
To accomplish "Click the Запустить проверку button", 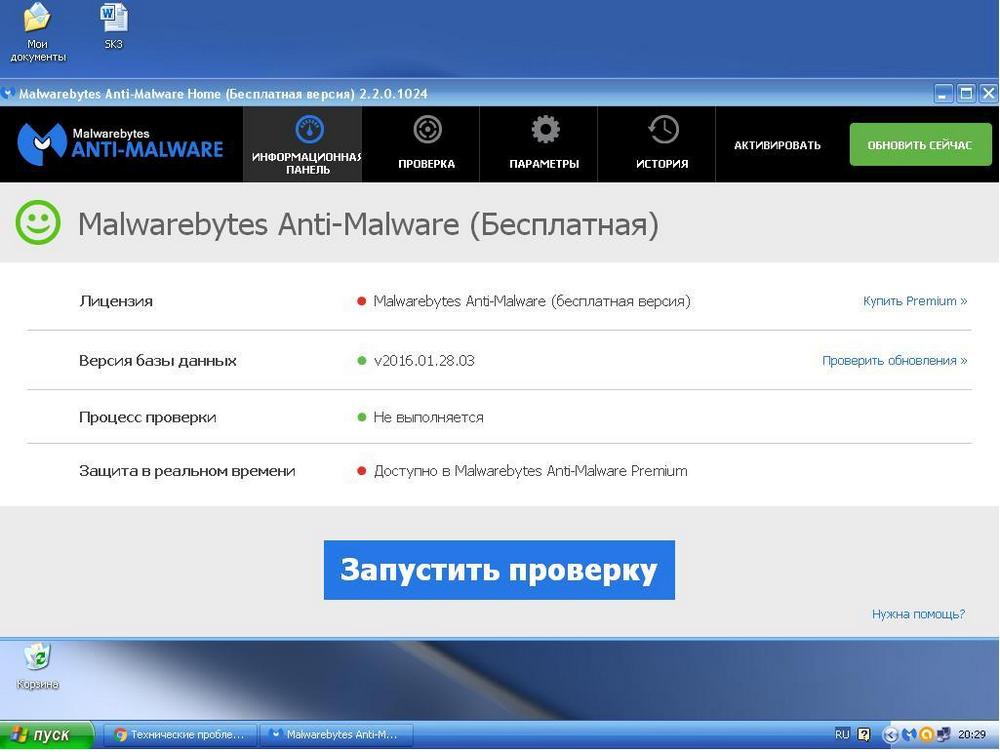I will (499, 570).
